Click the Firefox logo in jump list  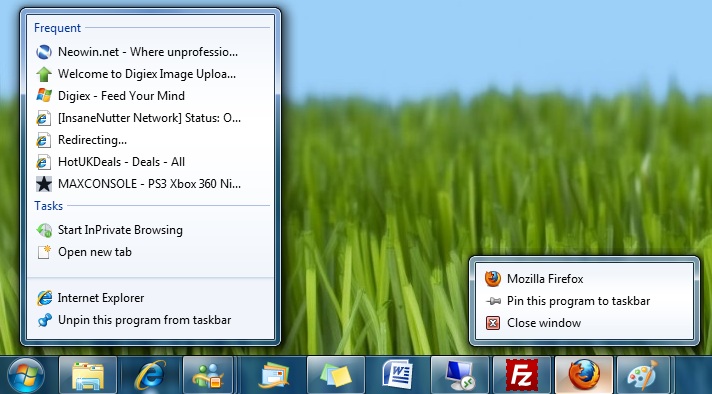tap(493, 279)
